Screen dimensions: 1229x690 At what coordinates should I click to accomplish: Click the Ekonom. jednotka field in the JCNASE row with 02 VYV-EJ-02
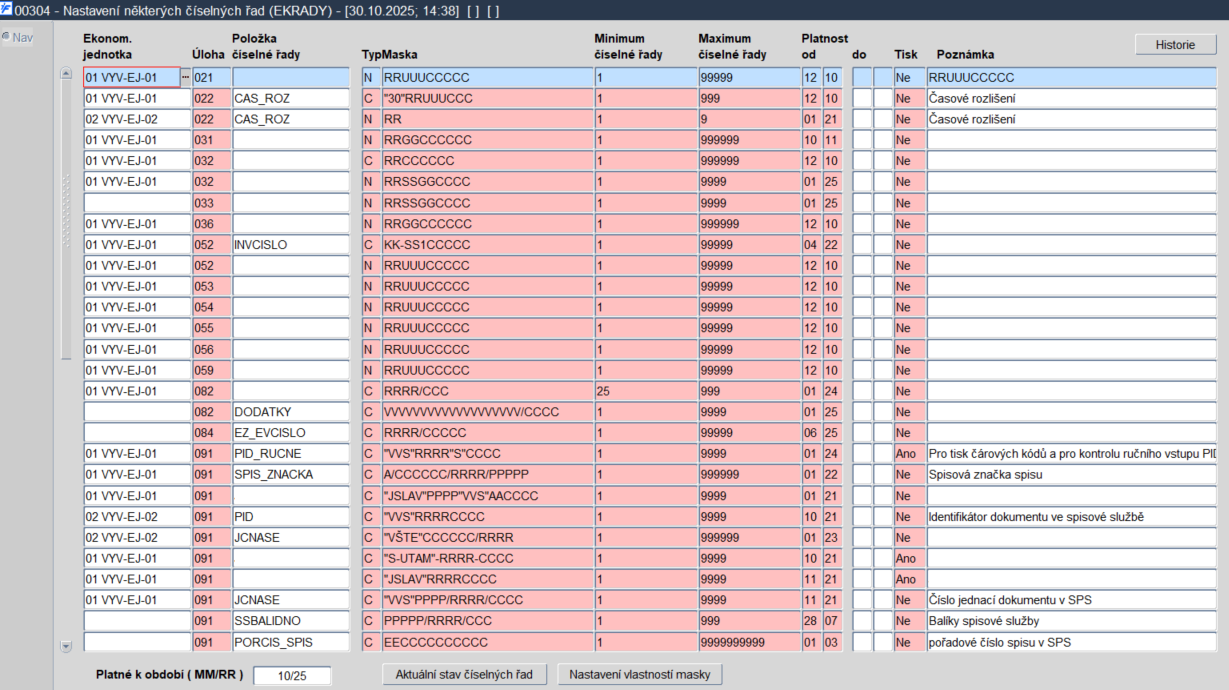pyautogui.click(x=136, y=537)
